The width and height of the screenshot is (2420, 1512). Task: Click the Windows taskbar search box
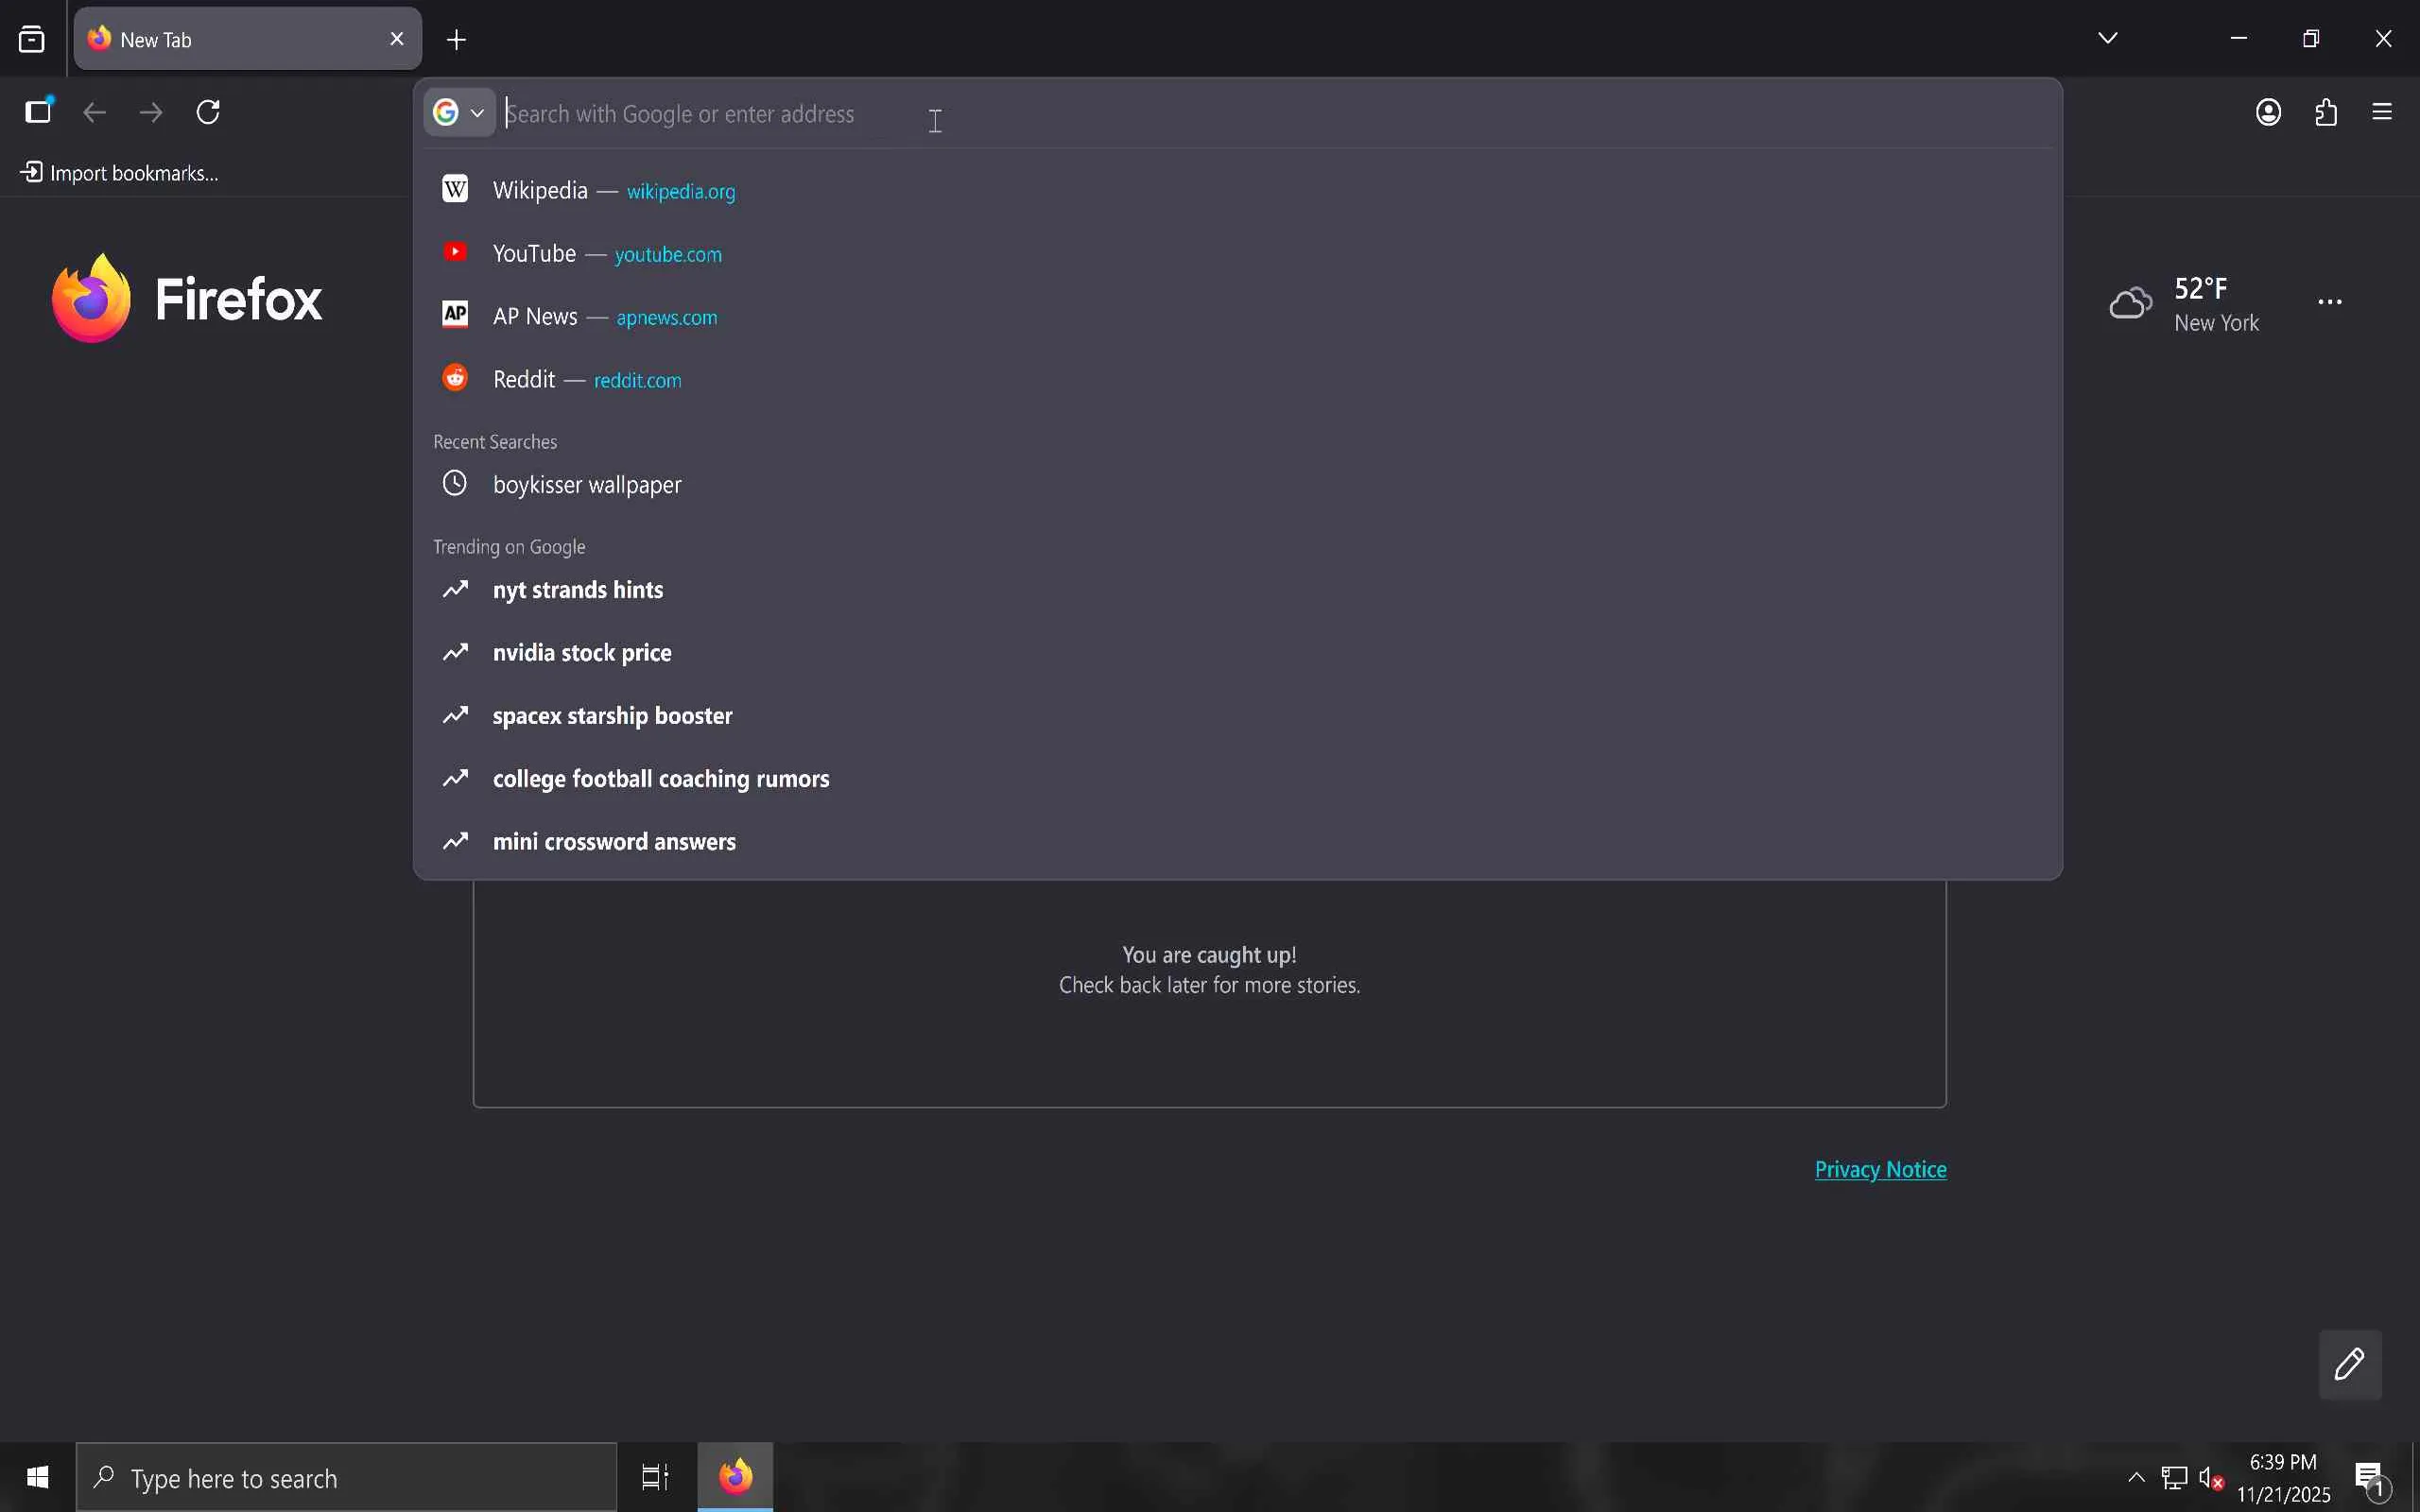click(x=346, y=1478)
